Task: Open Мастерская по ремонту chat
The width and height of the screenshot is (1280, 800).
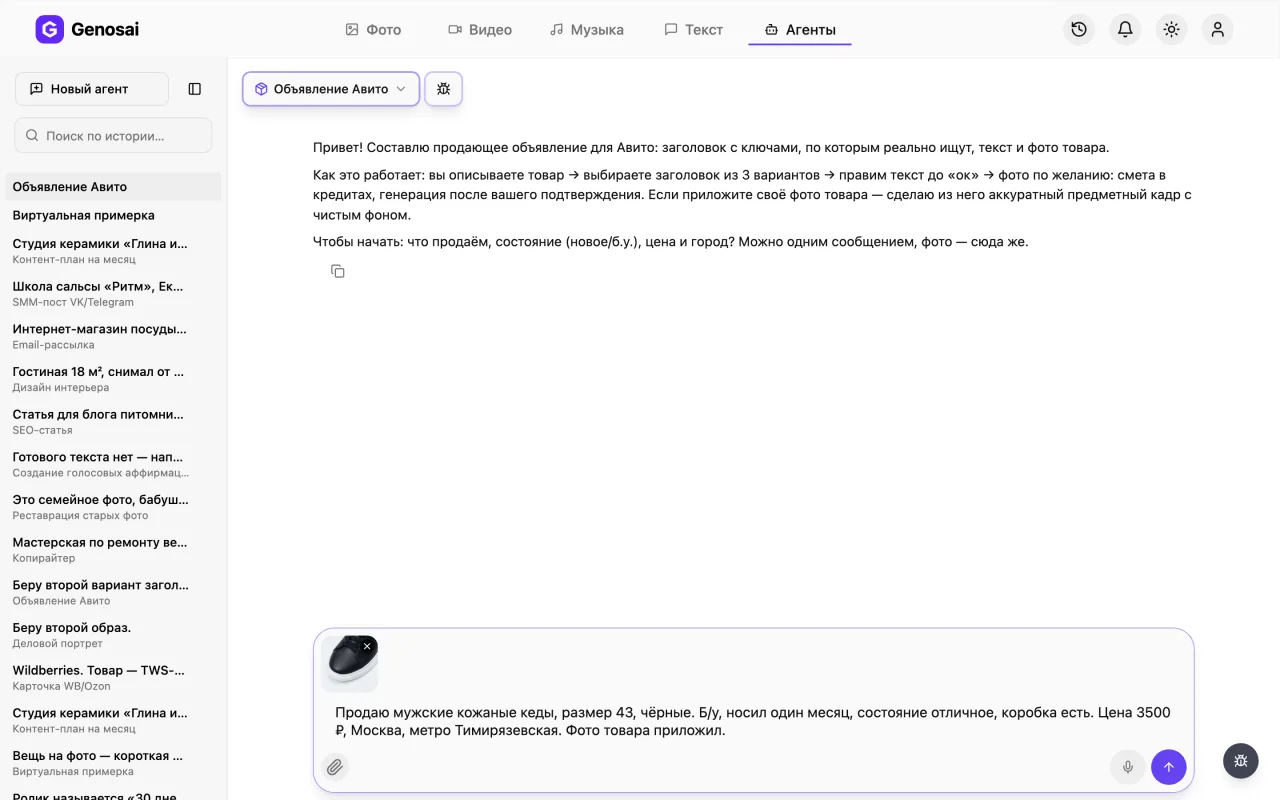Action: (113, 549)
